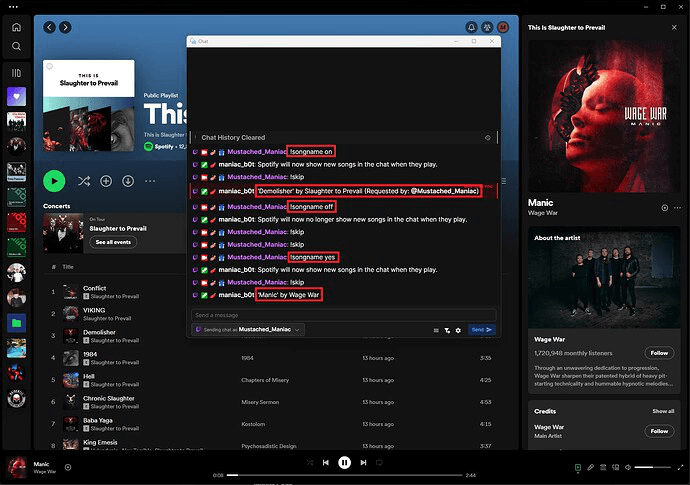Open more options for Manic in side panel
690x485 pixels.
pos(677,208)
